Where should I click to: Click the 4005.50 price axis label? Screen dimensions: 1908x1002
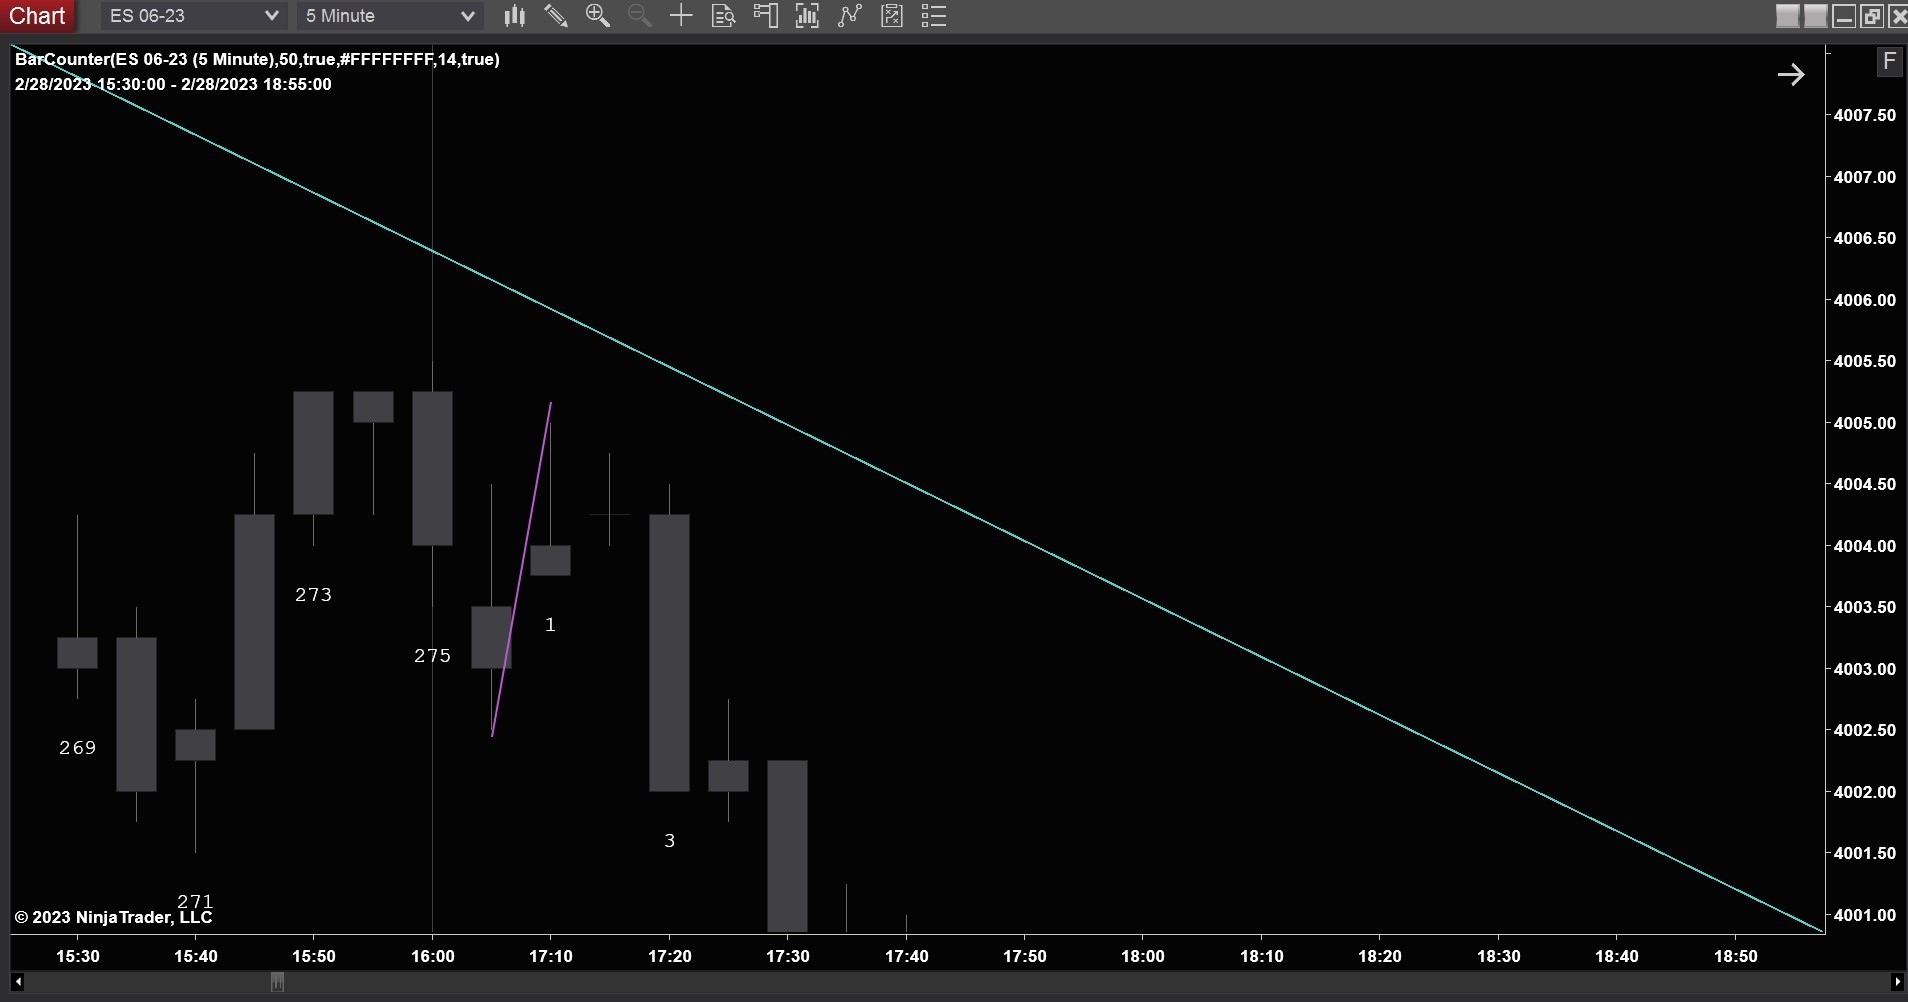1864,361
